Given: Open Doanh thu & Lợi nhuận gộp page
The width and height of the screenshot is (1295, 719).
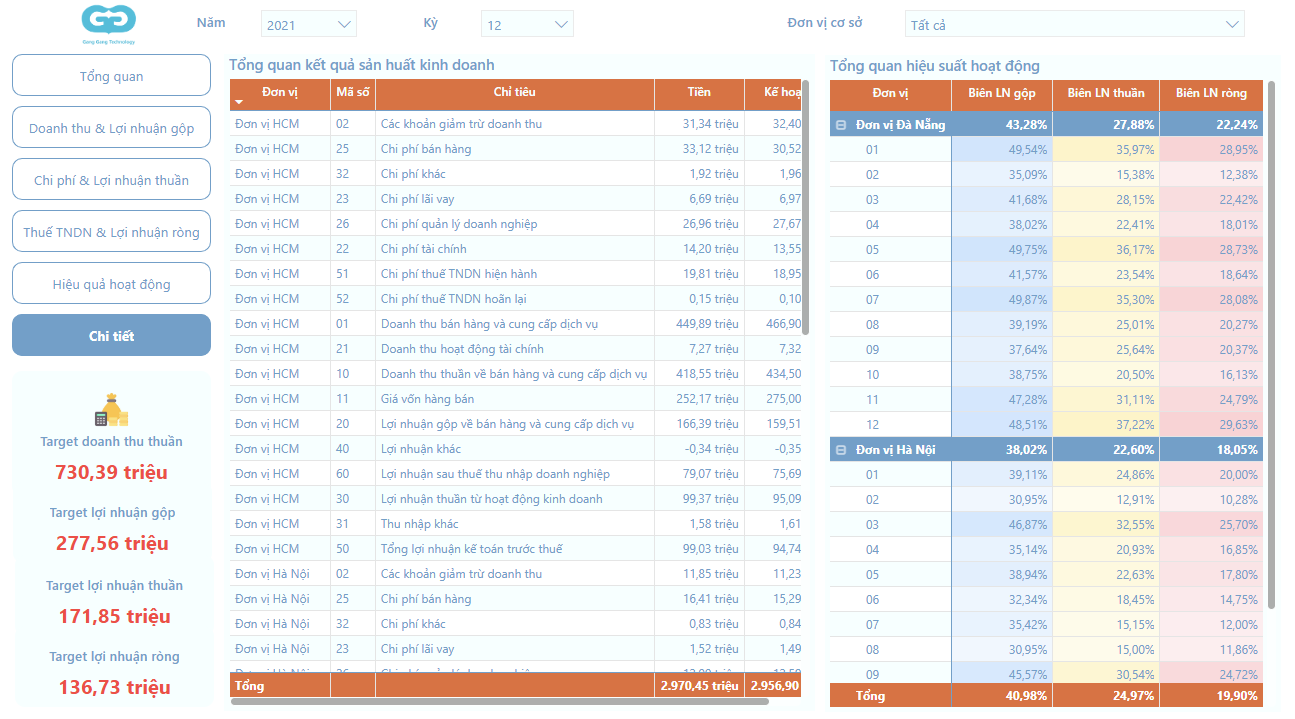Looking at the screenshot, I should point(111,128).
